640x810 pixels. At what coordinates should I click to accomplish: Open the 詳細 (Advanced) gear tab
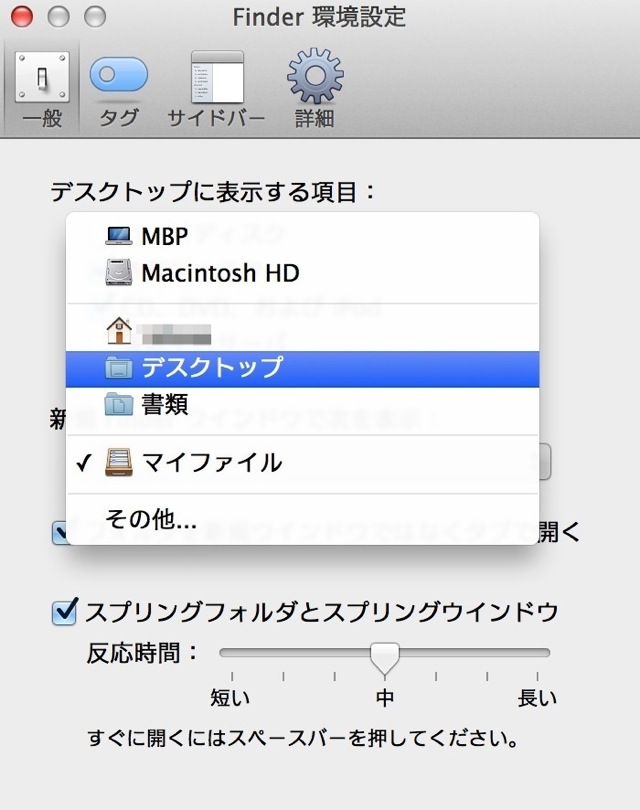click(x=315, y=89)
